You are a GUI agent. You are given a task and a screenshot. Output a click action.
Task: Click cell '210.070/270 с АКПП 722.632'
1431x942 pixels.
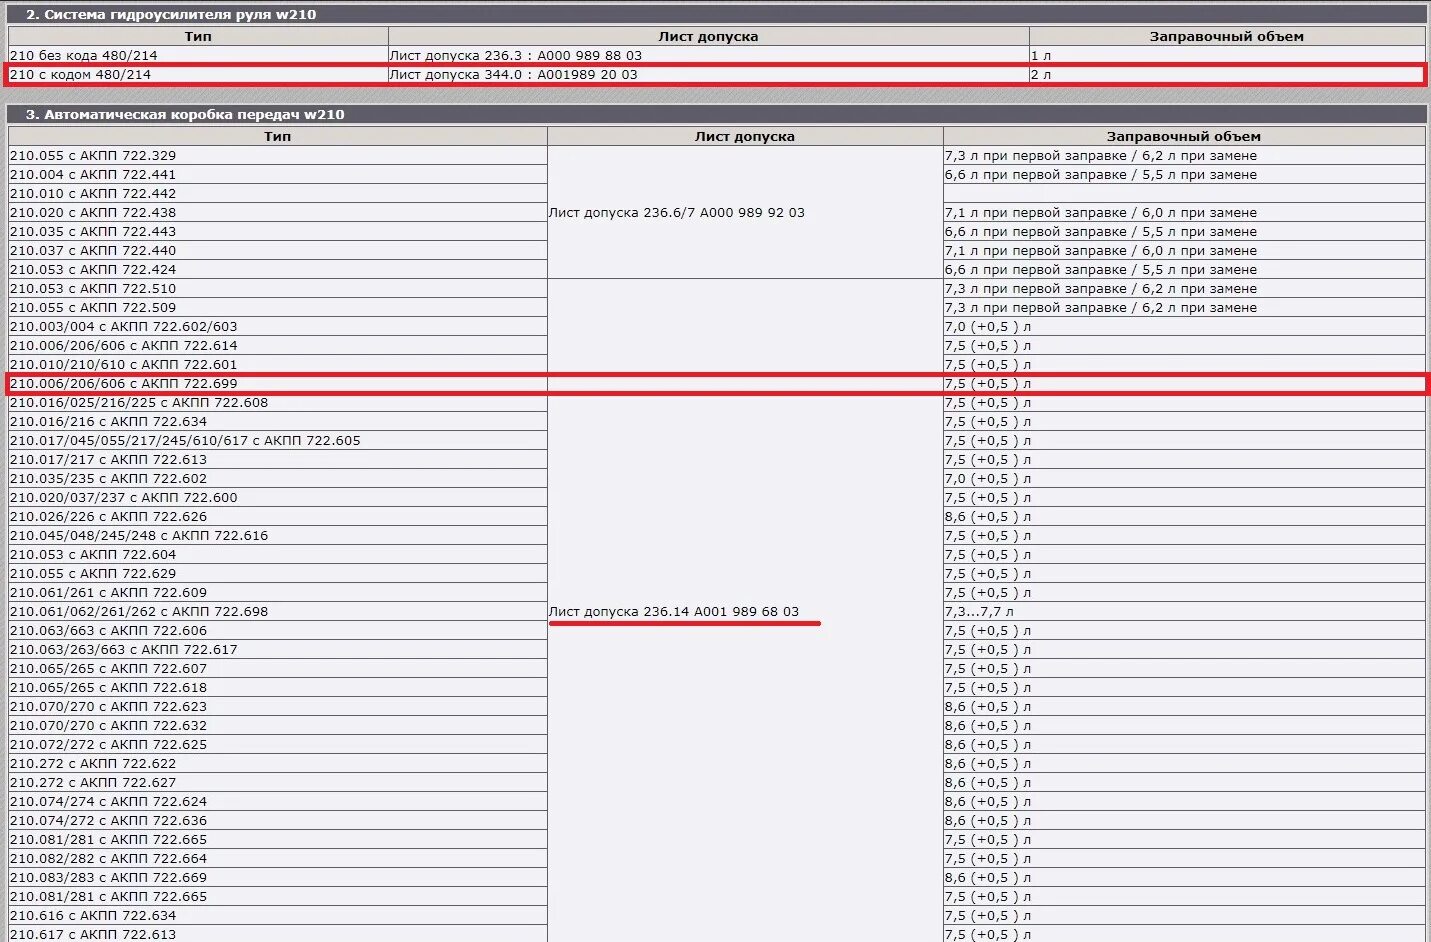[x=278, y=725]
